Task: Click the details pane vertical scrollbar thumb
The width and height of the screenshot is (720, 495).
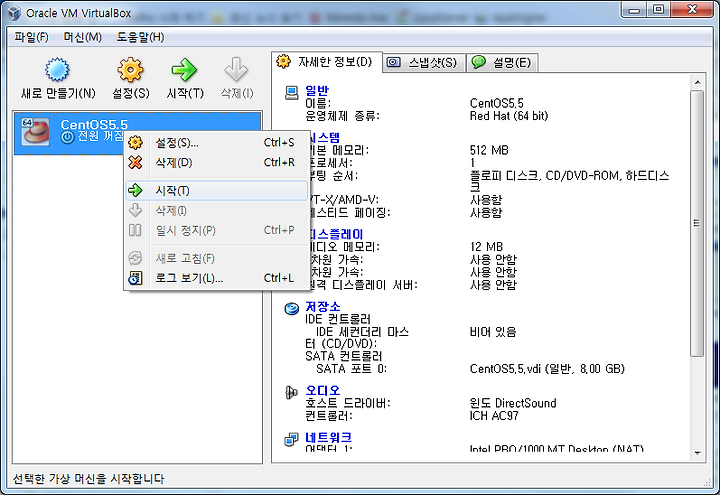Action: pos(697,223)
